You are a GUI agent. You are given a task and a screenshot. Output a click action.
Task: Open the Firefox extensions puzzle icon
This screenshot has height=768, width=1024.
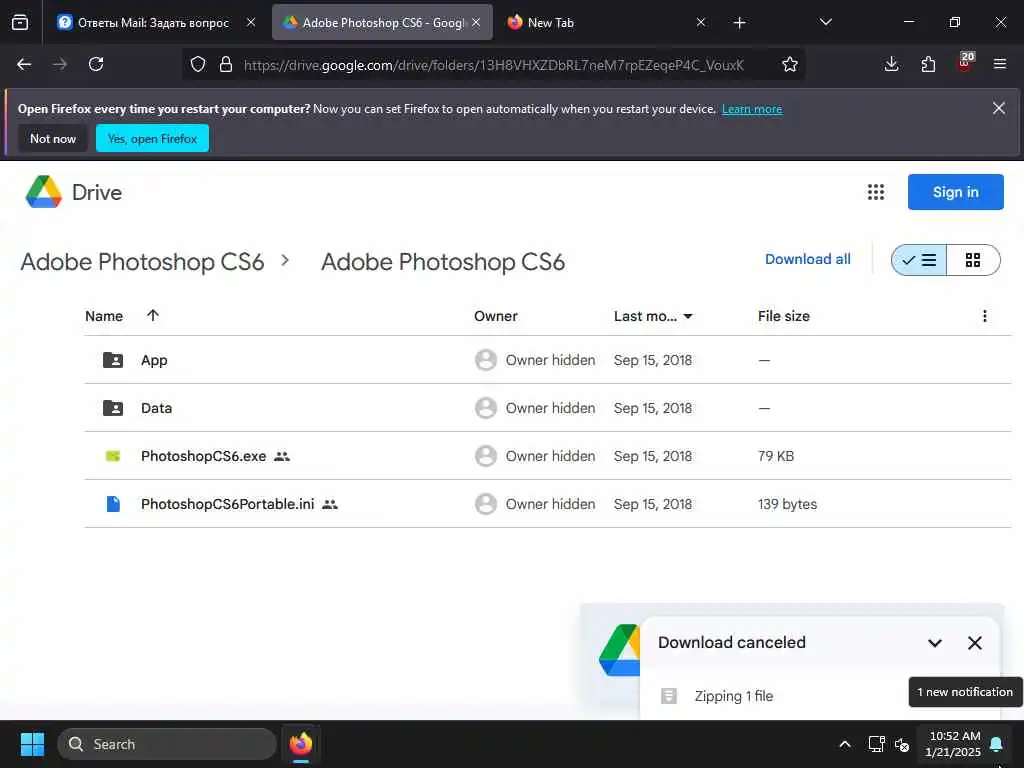click(928, 64)
